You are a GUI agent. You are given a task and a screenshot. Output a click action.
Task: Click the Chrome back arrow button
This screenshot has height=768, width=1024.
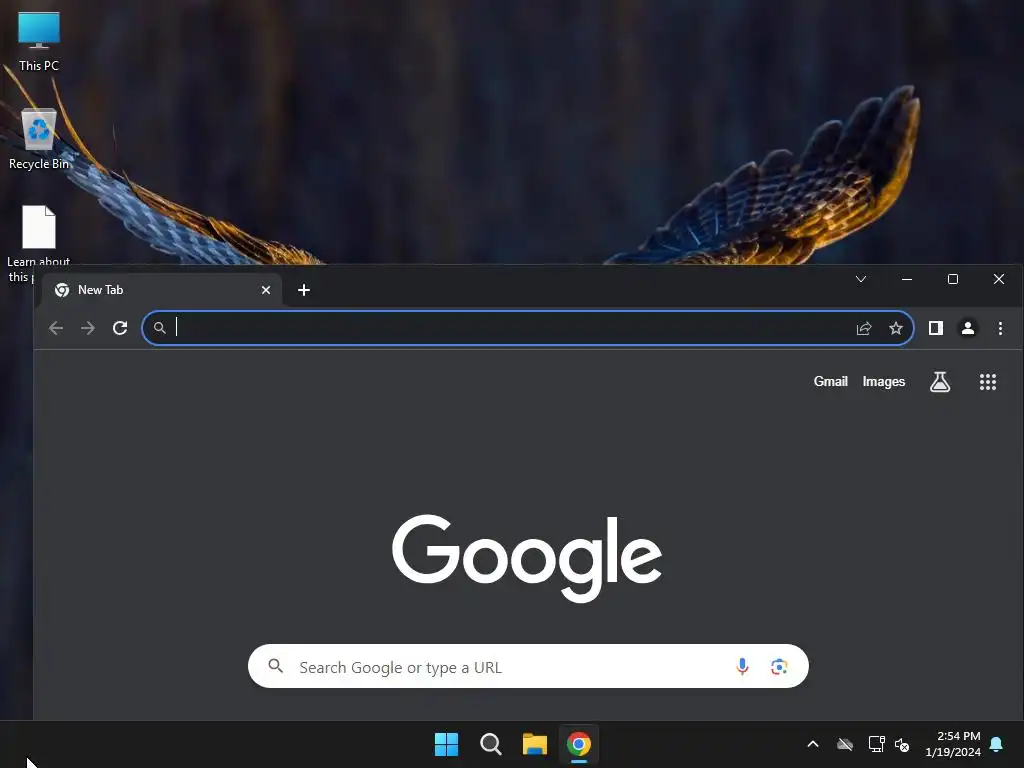(56, 328)
